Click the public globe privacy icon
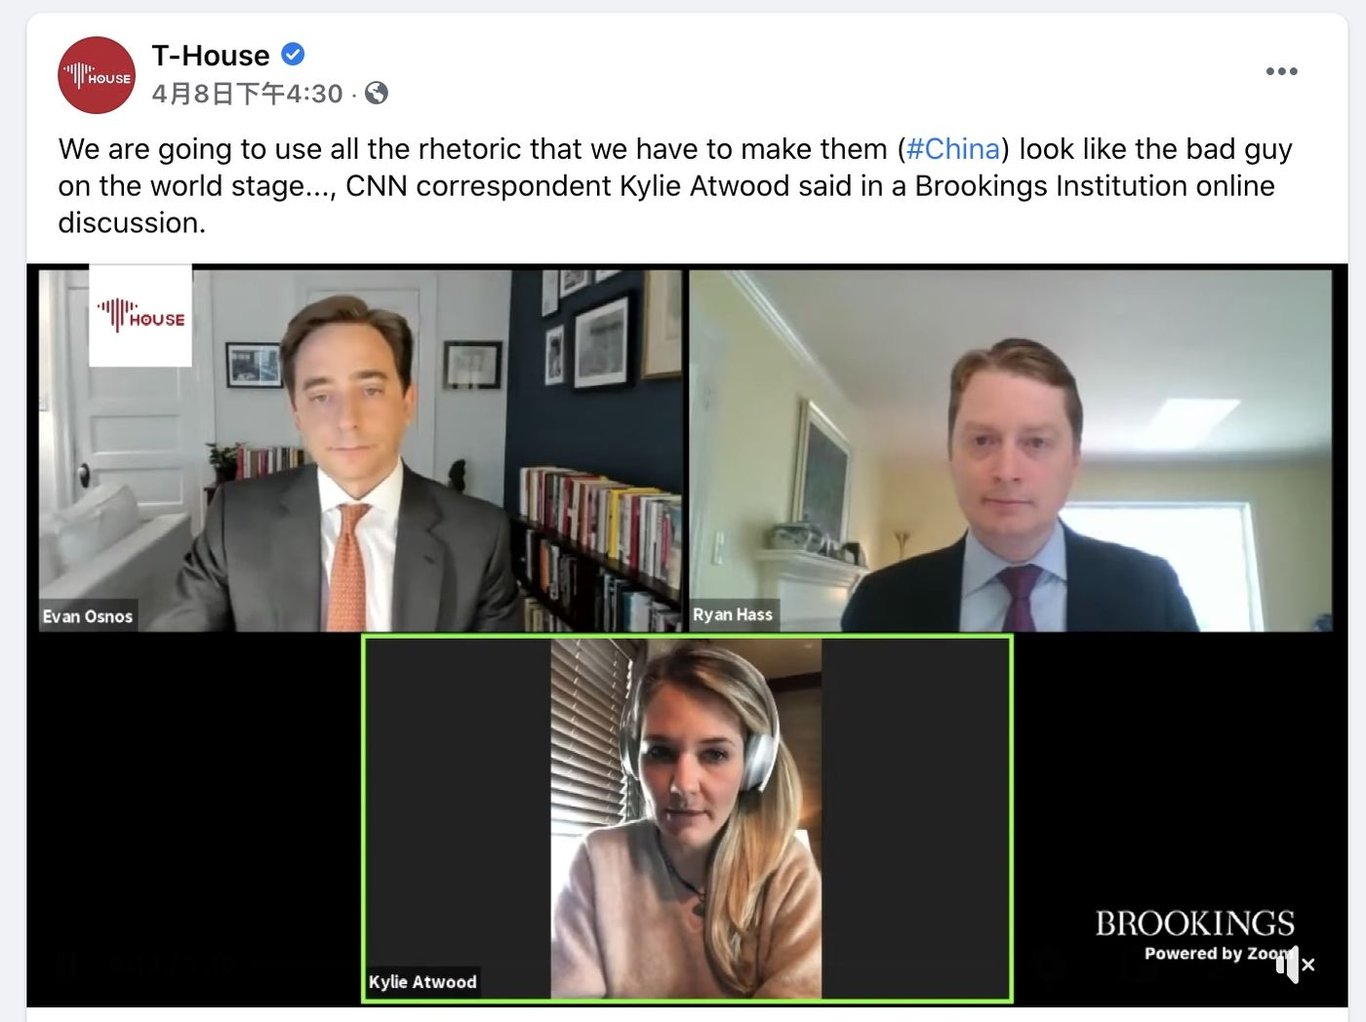 (x=377, y=93)
